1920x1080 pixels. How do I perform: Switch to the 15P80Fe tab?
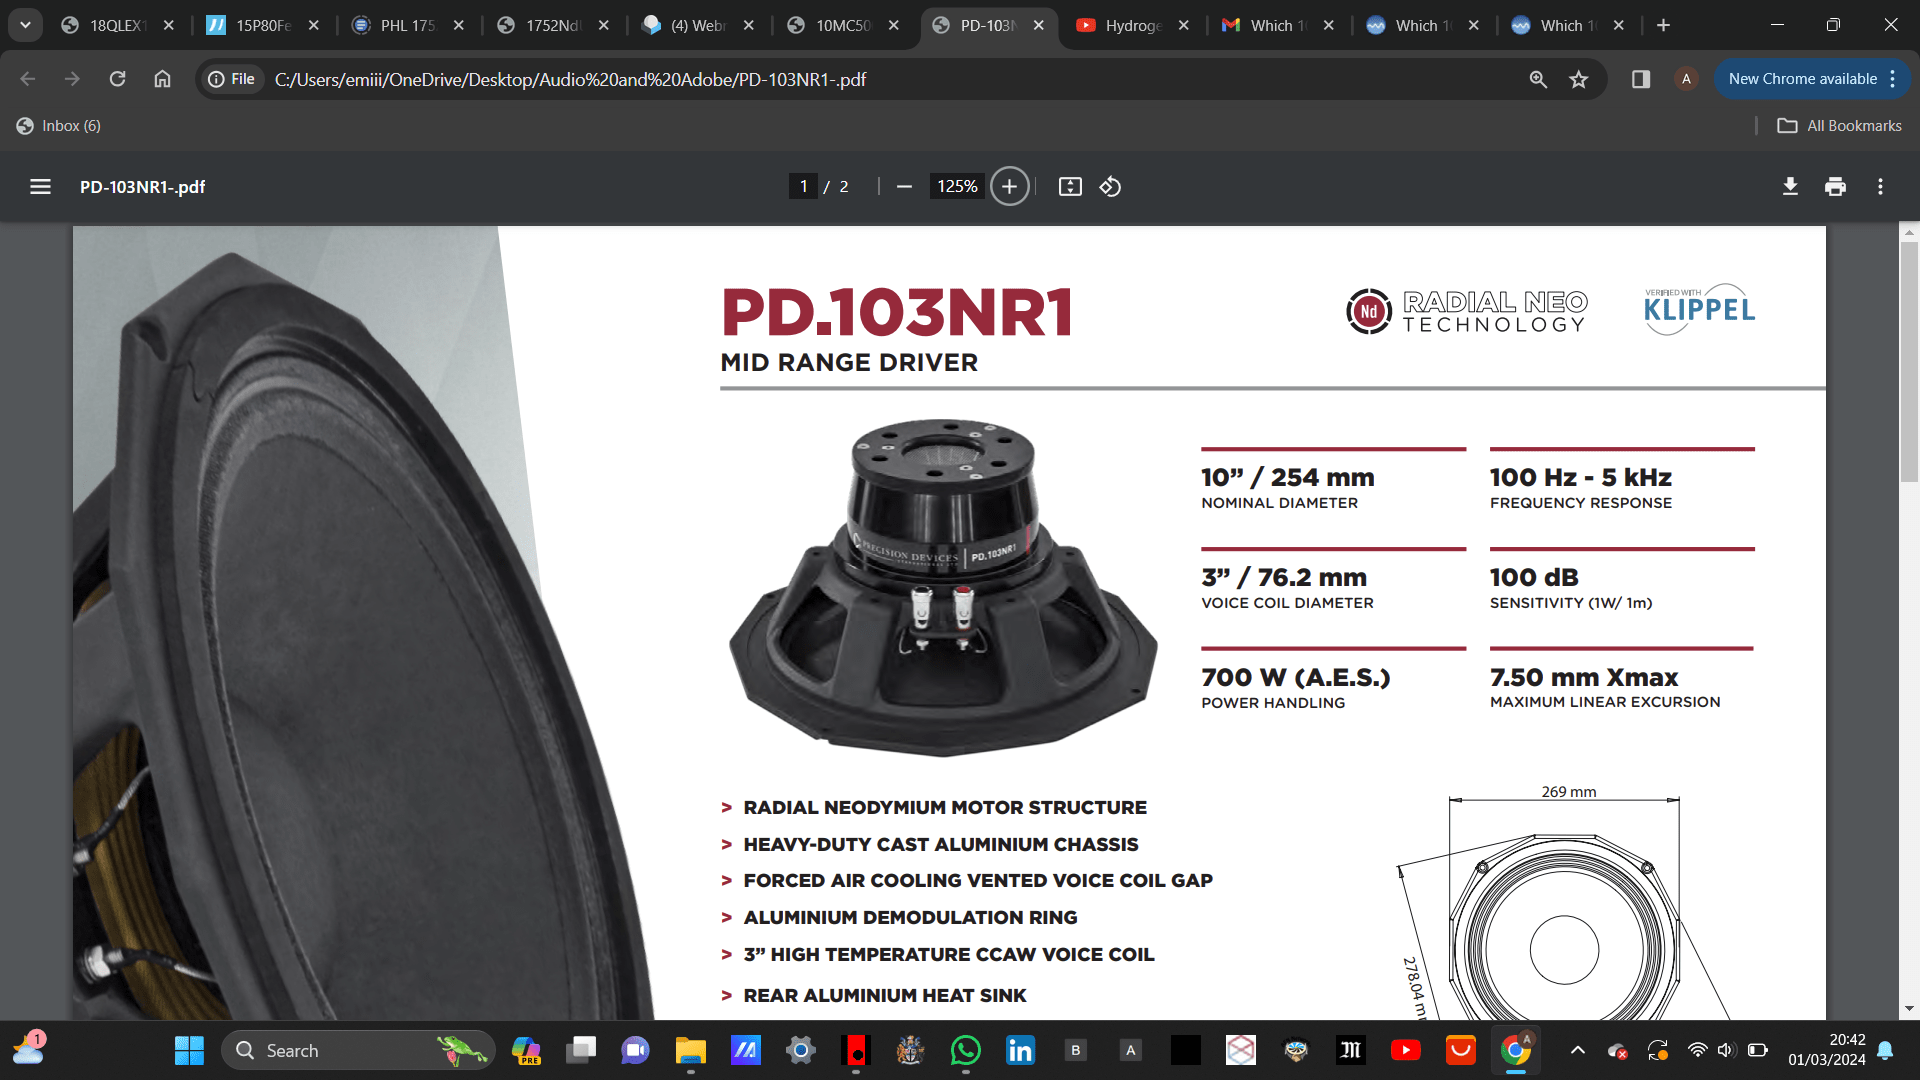pos(263,25)
